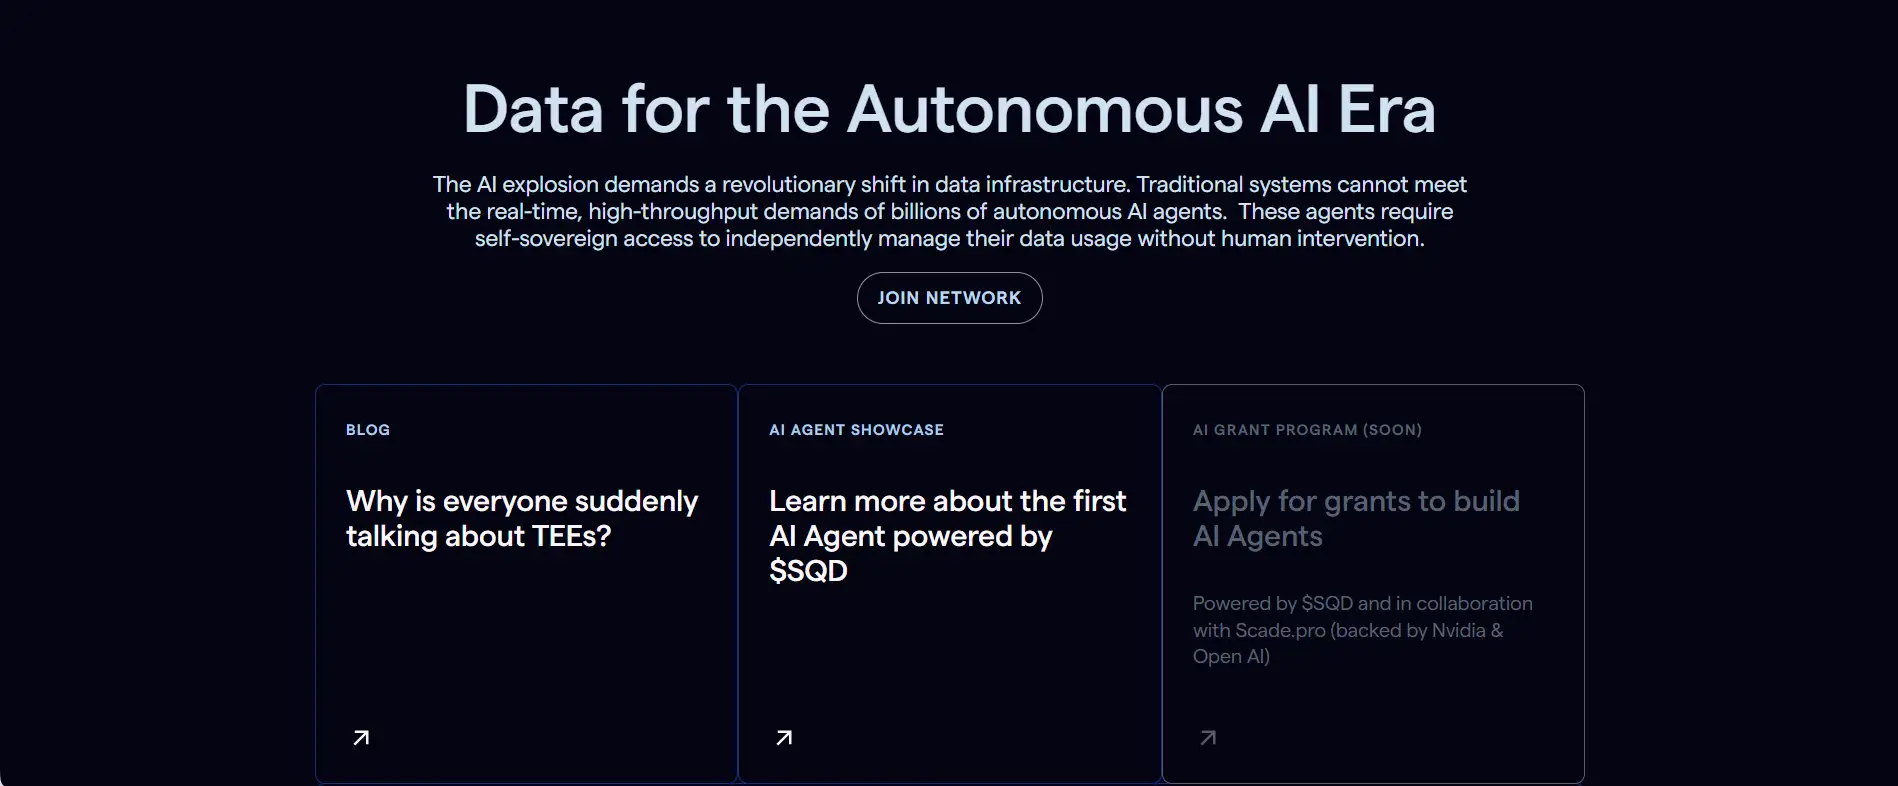Click the "$SQD" word in showcase title
Image resolution: width=1898 pixels, height=786 pixels.
(x=808, y=571)
